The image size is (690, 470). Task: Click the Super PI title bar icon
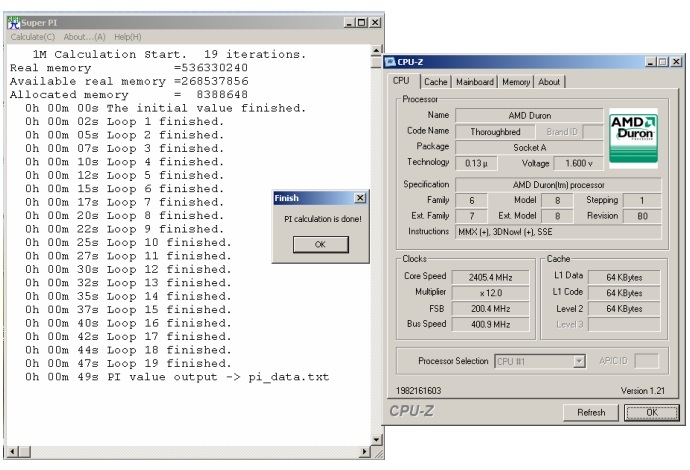(x=14, y=22)
